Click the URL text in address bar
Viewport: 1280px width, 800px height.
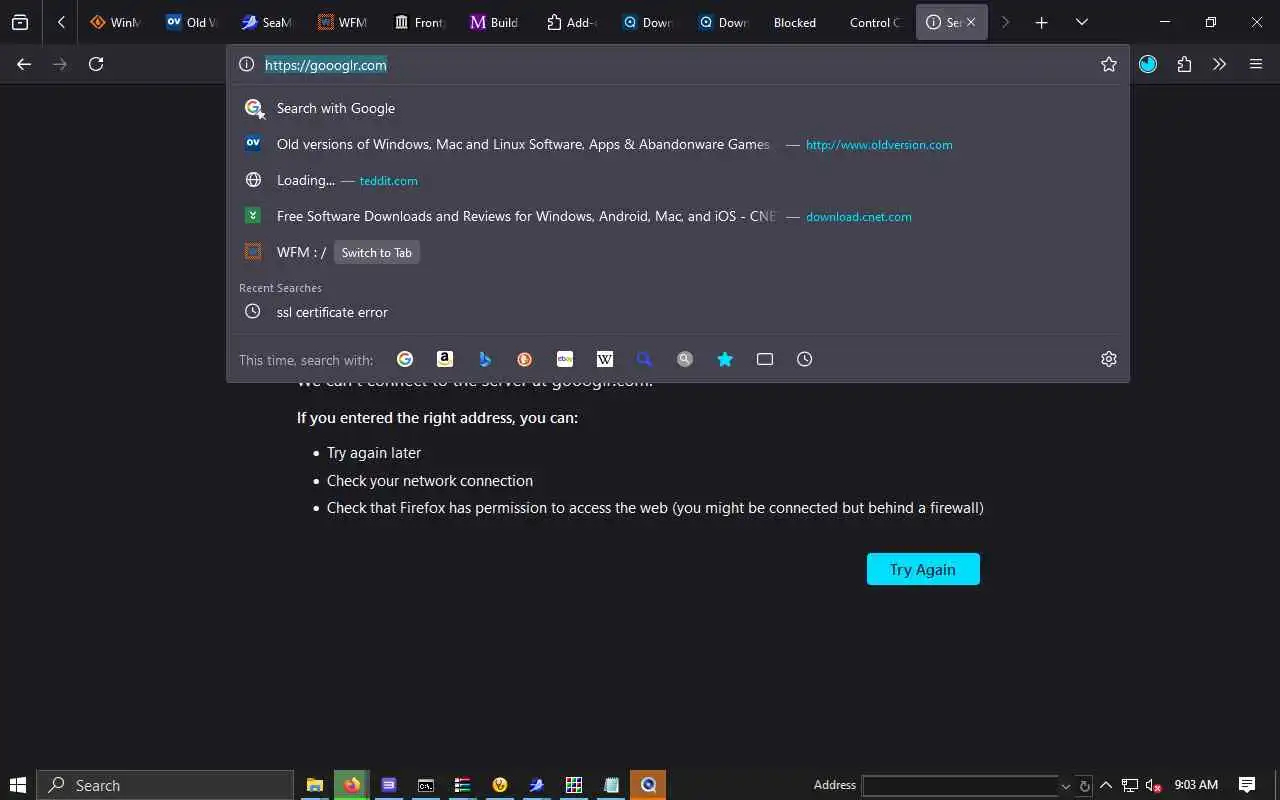(x=326, y=64)
